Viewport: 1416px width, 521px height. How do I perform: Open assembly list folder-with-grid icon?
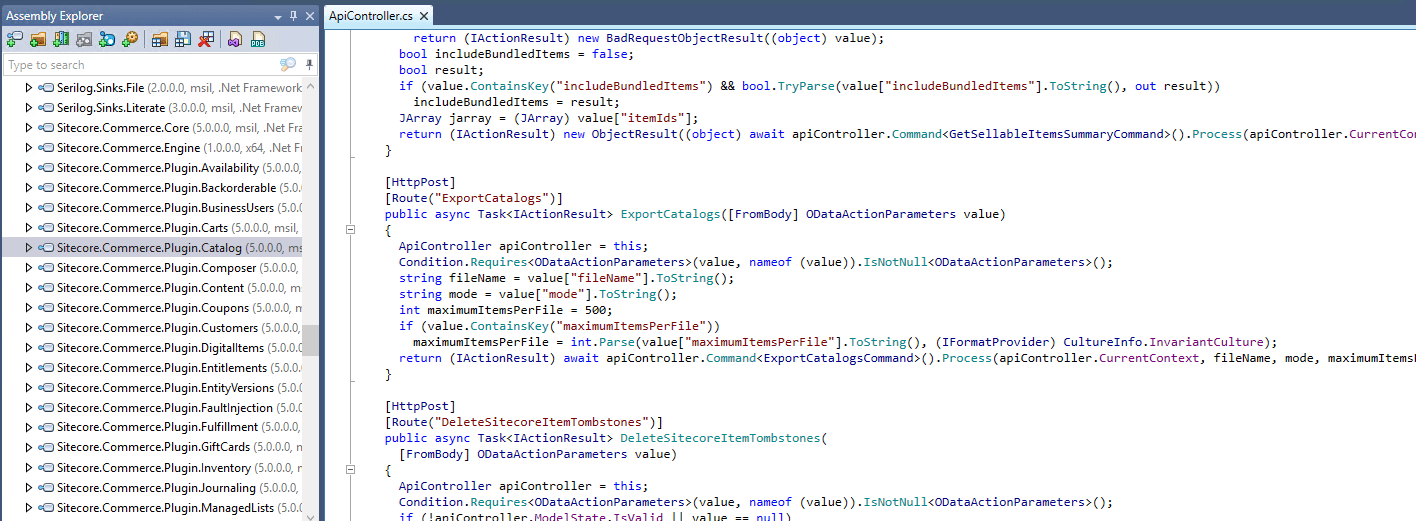click(x=159, y=40)
